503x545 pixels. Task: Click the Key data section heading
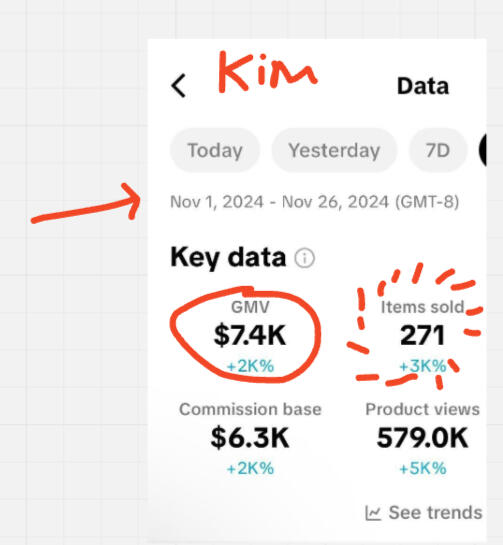point(228,257)
